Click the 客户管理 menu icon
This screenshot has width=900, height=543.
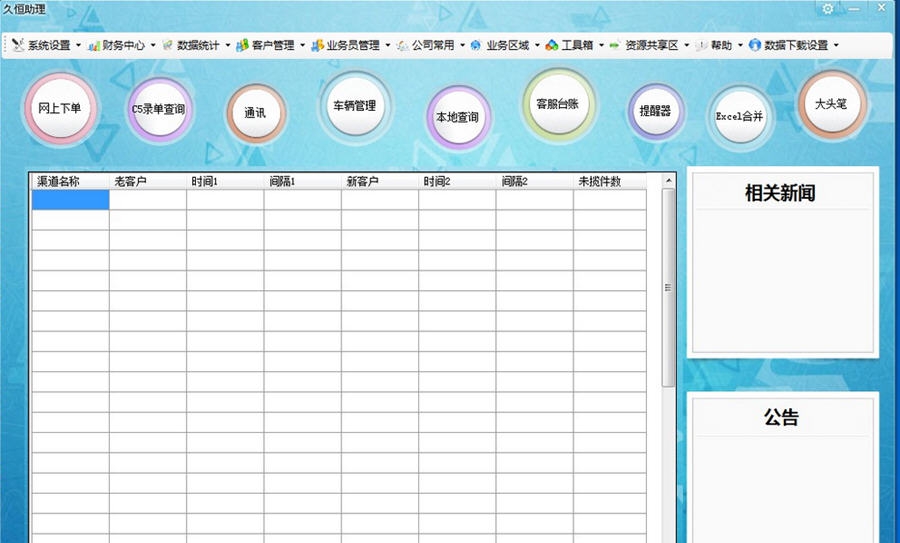pos(243,45)
